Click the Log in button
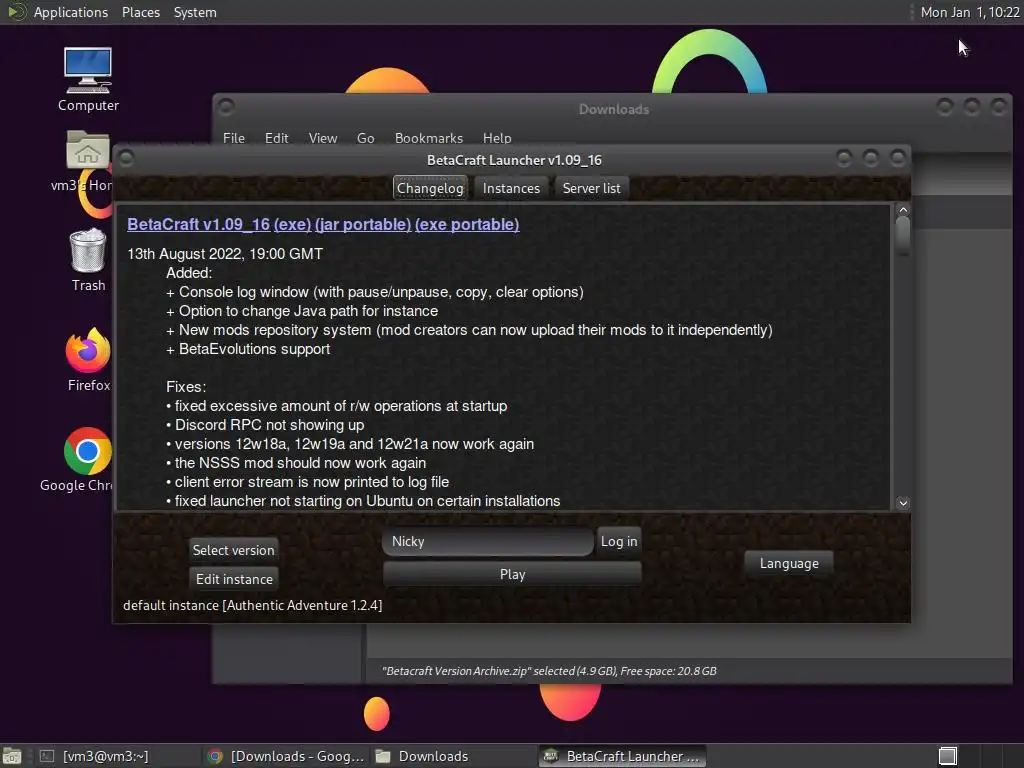This screenshot has height=768, width=1024. [x=618, y=541]
